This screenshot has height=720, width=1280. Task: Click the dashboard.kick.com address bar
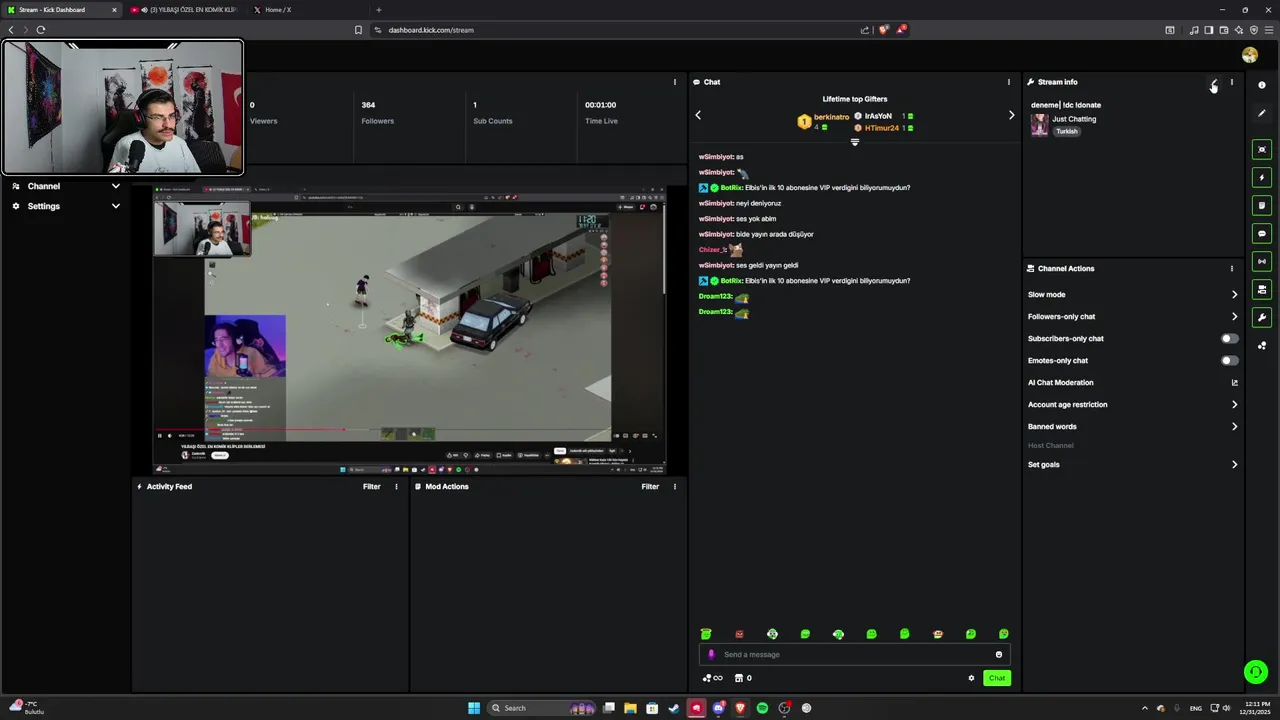pos(612,30)
